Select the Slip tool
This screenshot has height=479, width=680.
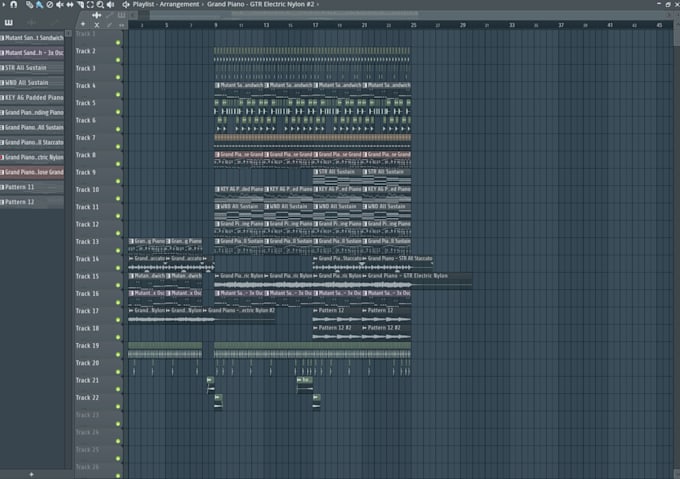(x=70, y=5)
